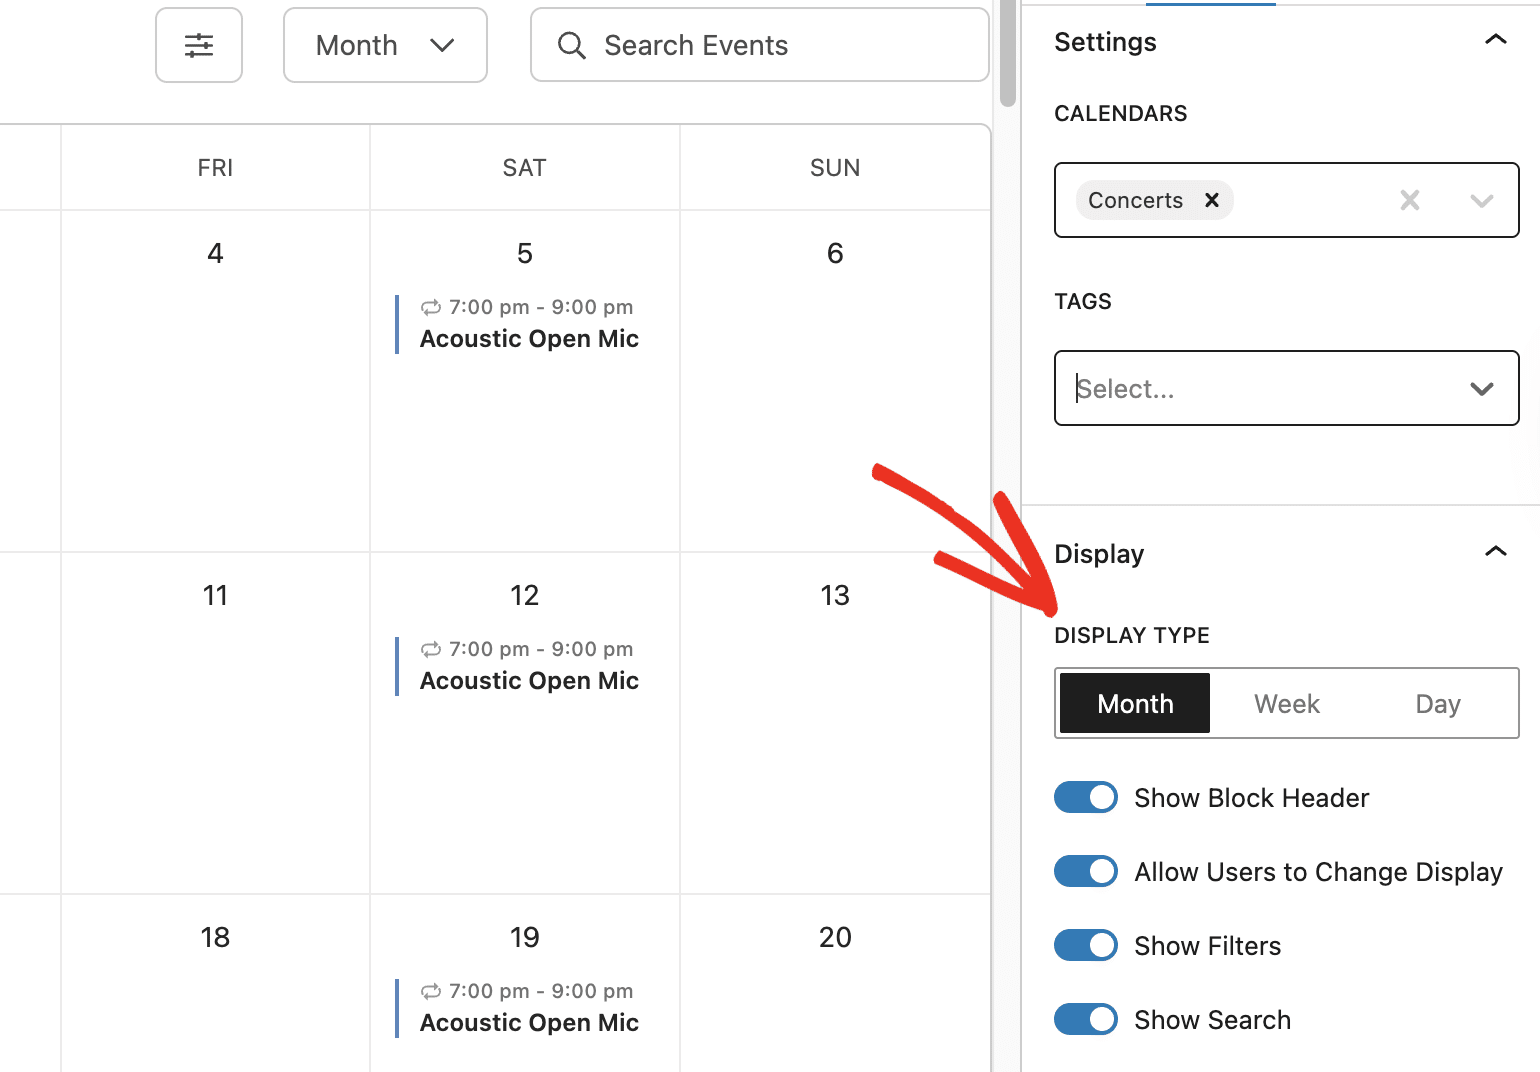Image resolution: width=1540 pixels, height=1072 pixels.
Task: Open Acoustic Open Mic on the 5th
Action: [529, 339]
